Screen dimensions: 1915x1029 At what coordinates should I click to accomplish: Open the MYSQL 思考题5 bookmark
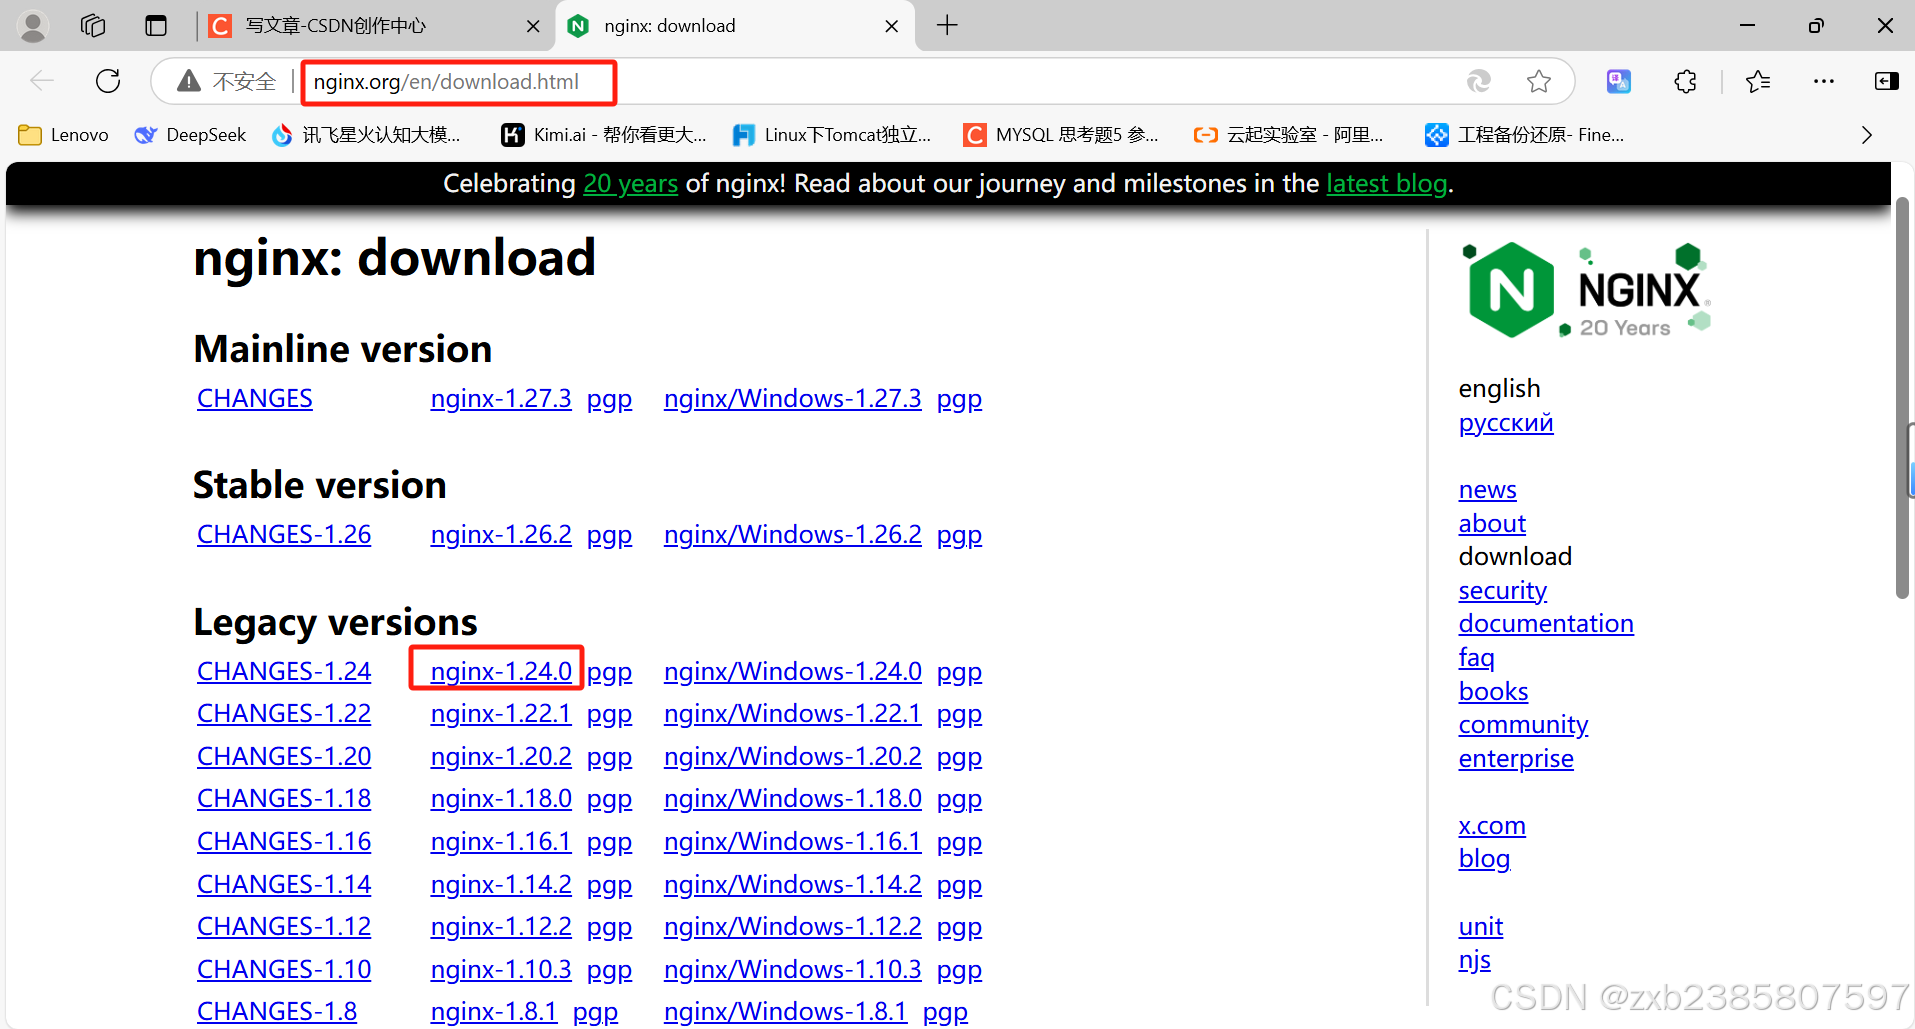click(x=1061, y=135)
